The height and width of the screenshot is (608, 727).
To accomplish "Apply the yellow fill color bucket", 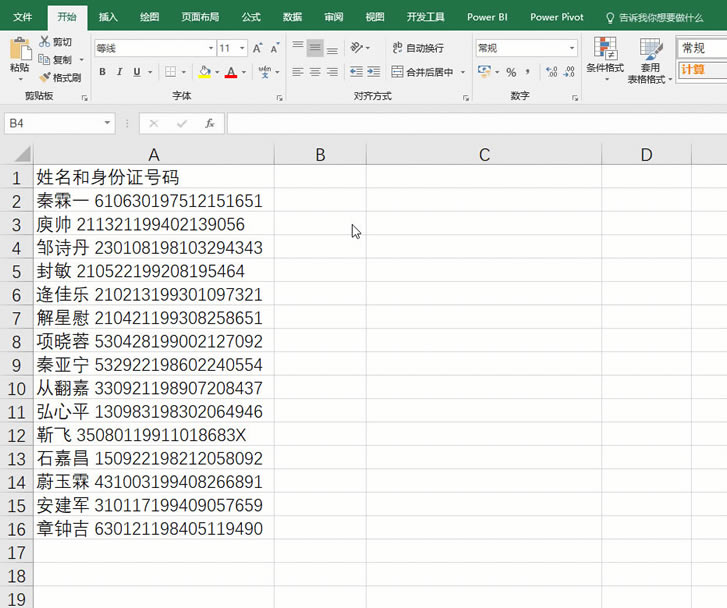I will tap(204, 72).
